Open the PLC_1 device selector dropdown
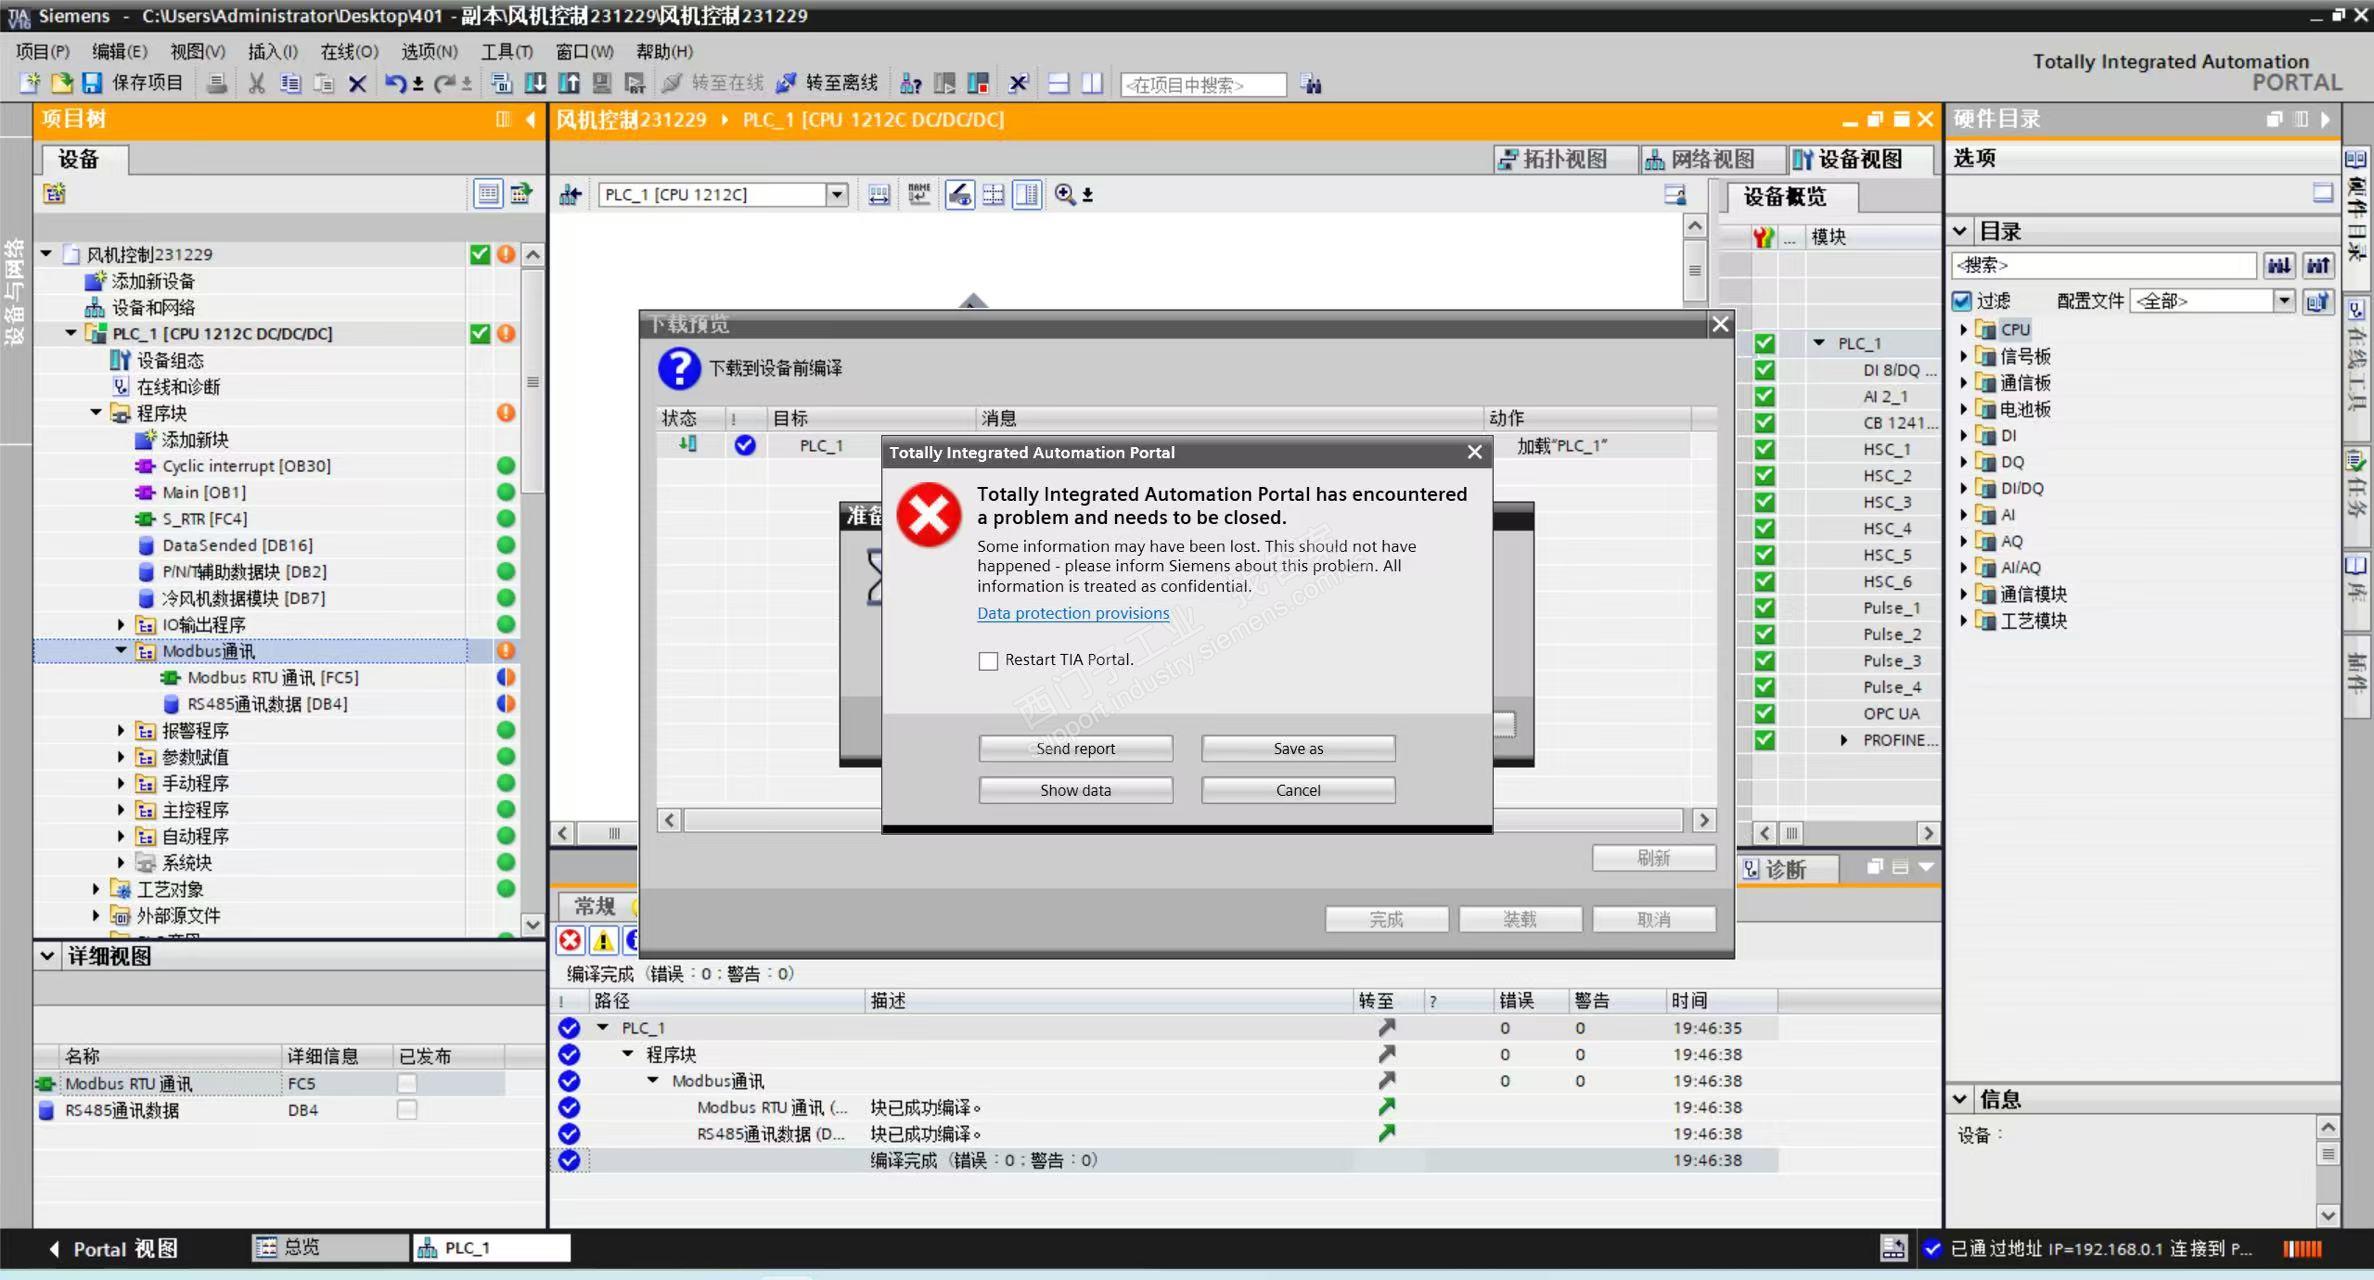 click(x=837, y=195)
